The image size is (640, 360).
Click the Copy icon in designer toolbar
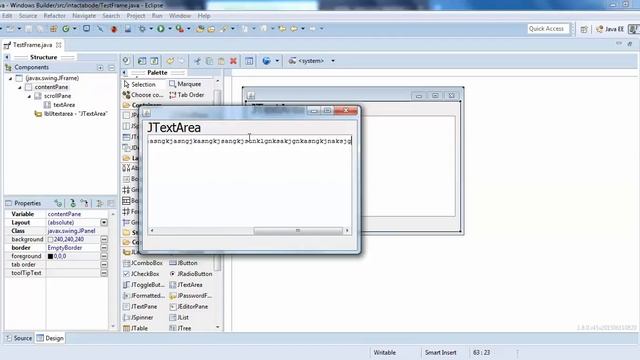209,61
